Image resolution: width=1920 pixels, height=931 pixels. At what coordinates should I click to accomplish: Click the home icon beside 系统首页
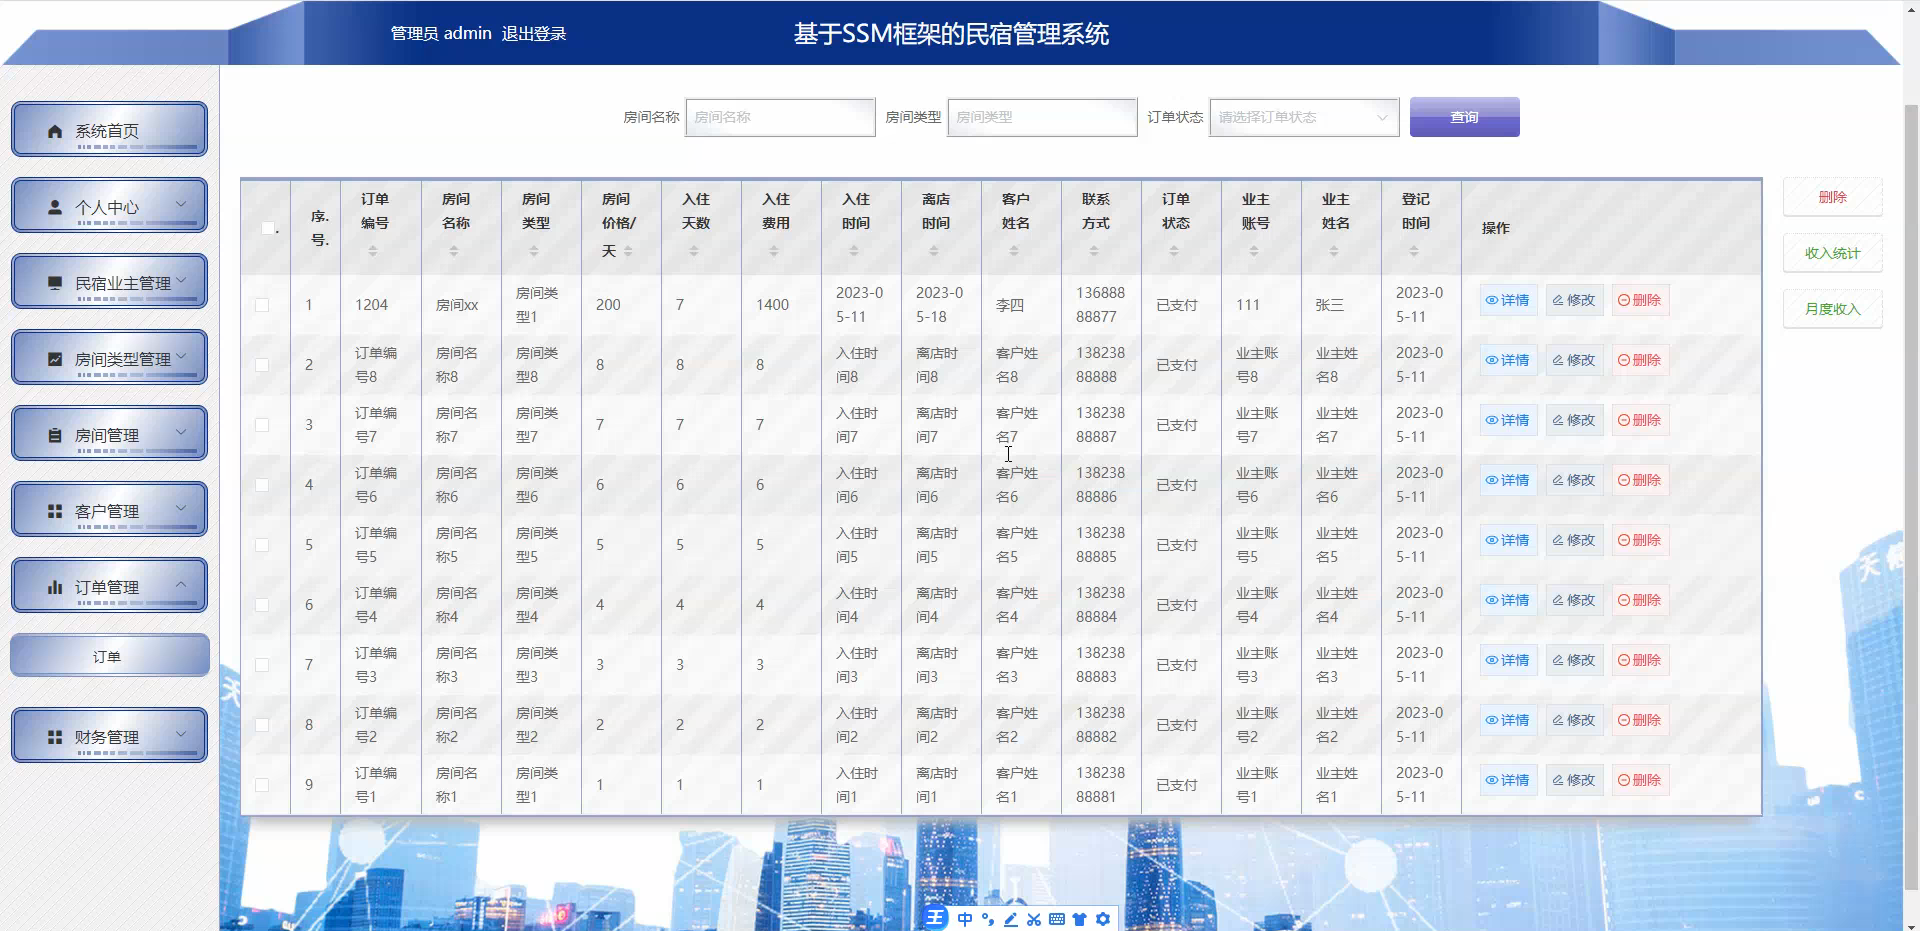tap(55, 131)
